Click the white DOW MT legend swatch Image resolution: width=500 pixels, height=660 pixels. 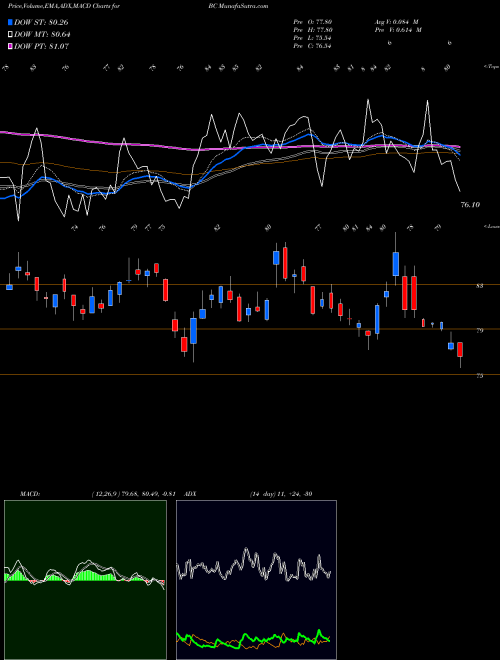coord(10,35)
